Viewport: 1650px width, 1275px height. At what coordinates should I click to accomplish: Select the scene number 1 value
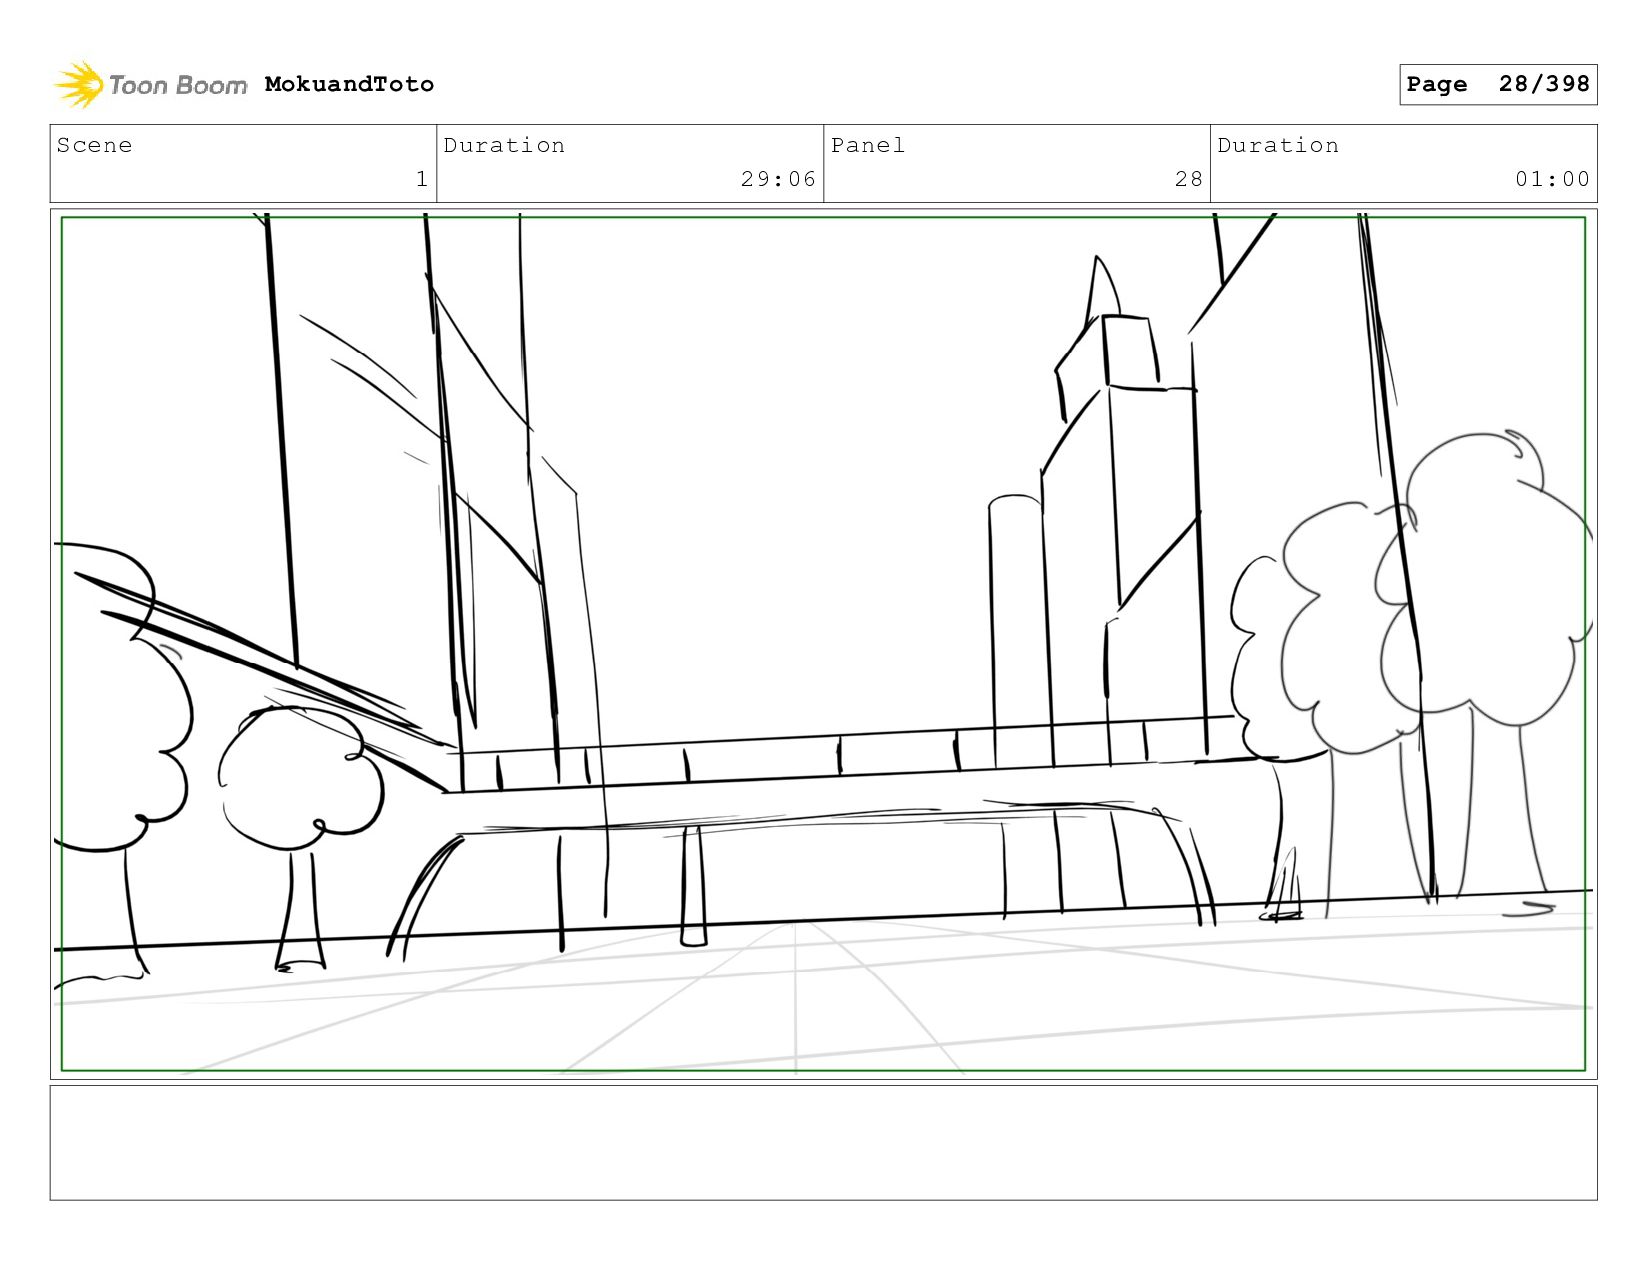[x=422, y=179]
